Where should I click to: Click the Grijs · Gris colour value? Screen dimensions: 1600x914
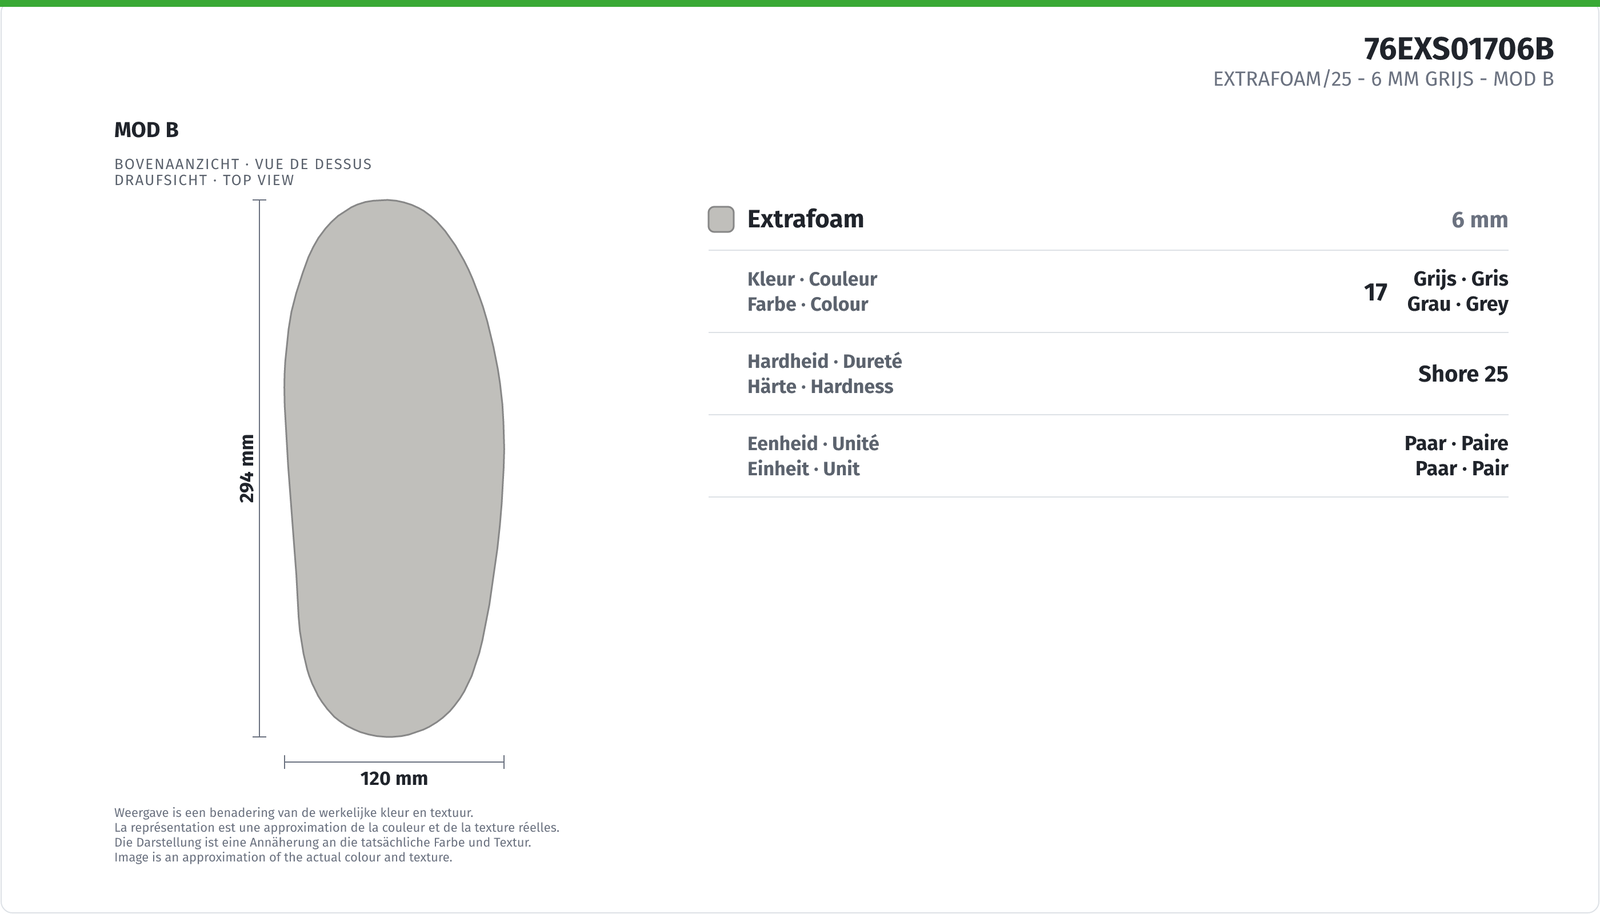coord(1460,279)
